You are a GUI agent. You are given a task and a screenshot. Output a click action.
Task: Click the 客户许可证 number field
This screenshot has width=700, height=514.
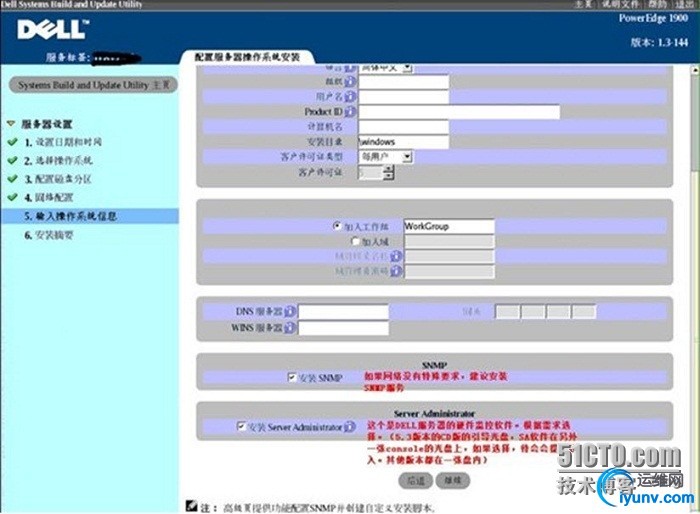(371, 172)
